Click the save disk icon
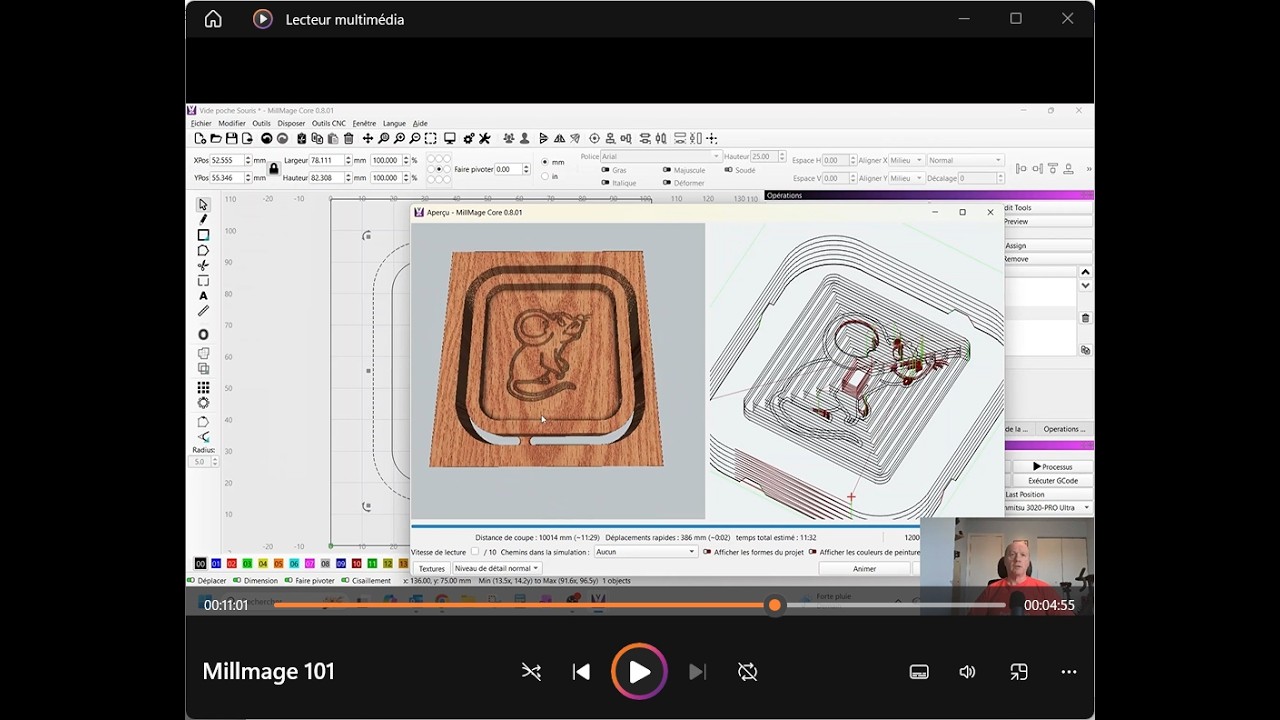 click(x=231, y=138)
